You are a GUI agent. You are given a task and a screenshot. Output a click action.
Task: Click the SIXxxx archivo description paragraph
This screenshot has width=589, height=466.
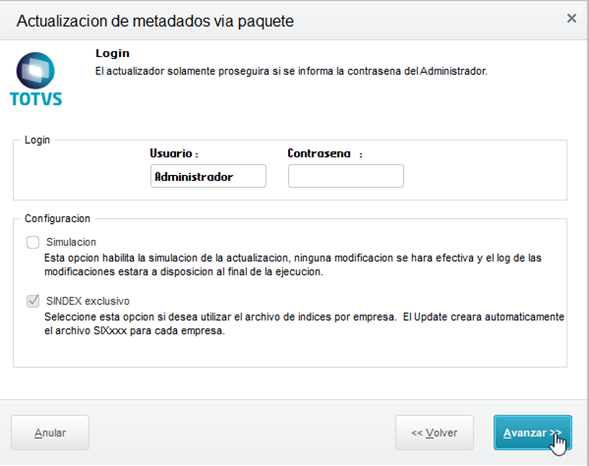(304, 324)
